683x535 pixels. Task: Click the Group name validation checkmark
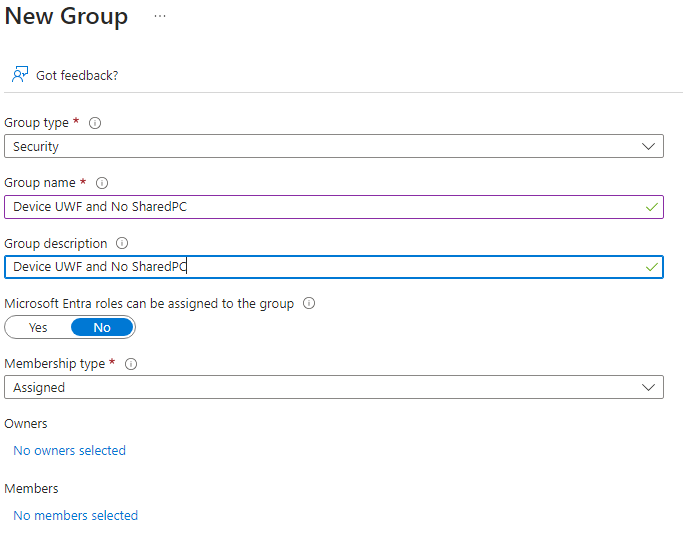[x=652, y=207]
